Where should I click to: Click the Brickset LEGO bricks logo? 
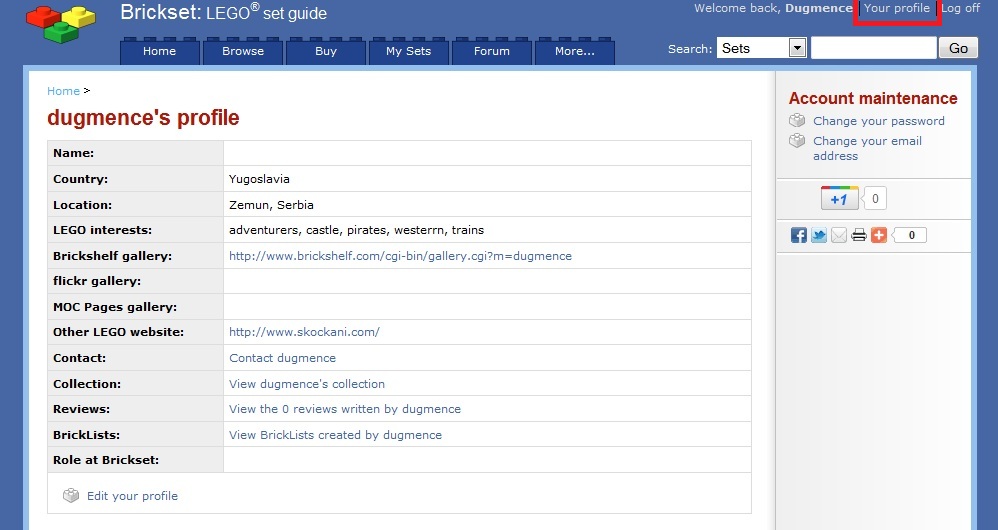click(61, 24)
